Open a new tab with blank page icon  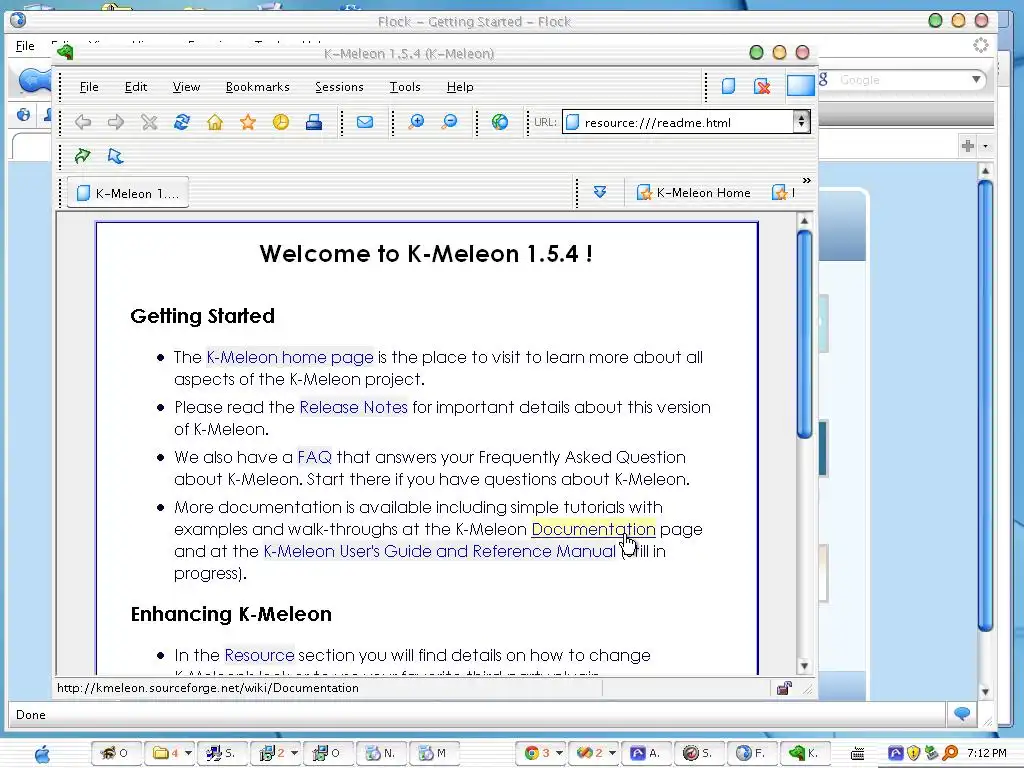[728, 86]
